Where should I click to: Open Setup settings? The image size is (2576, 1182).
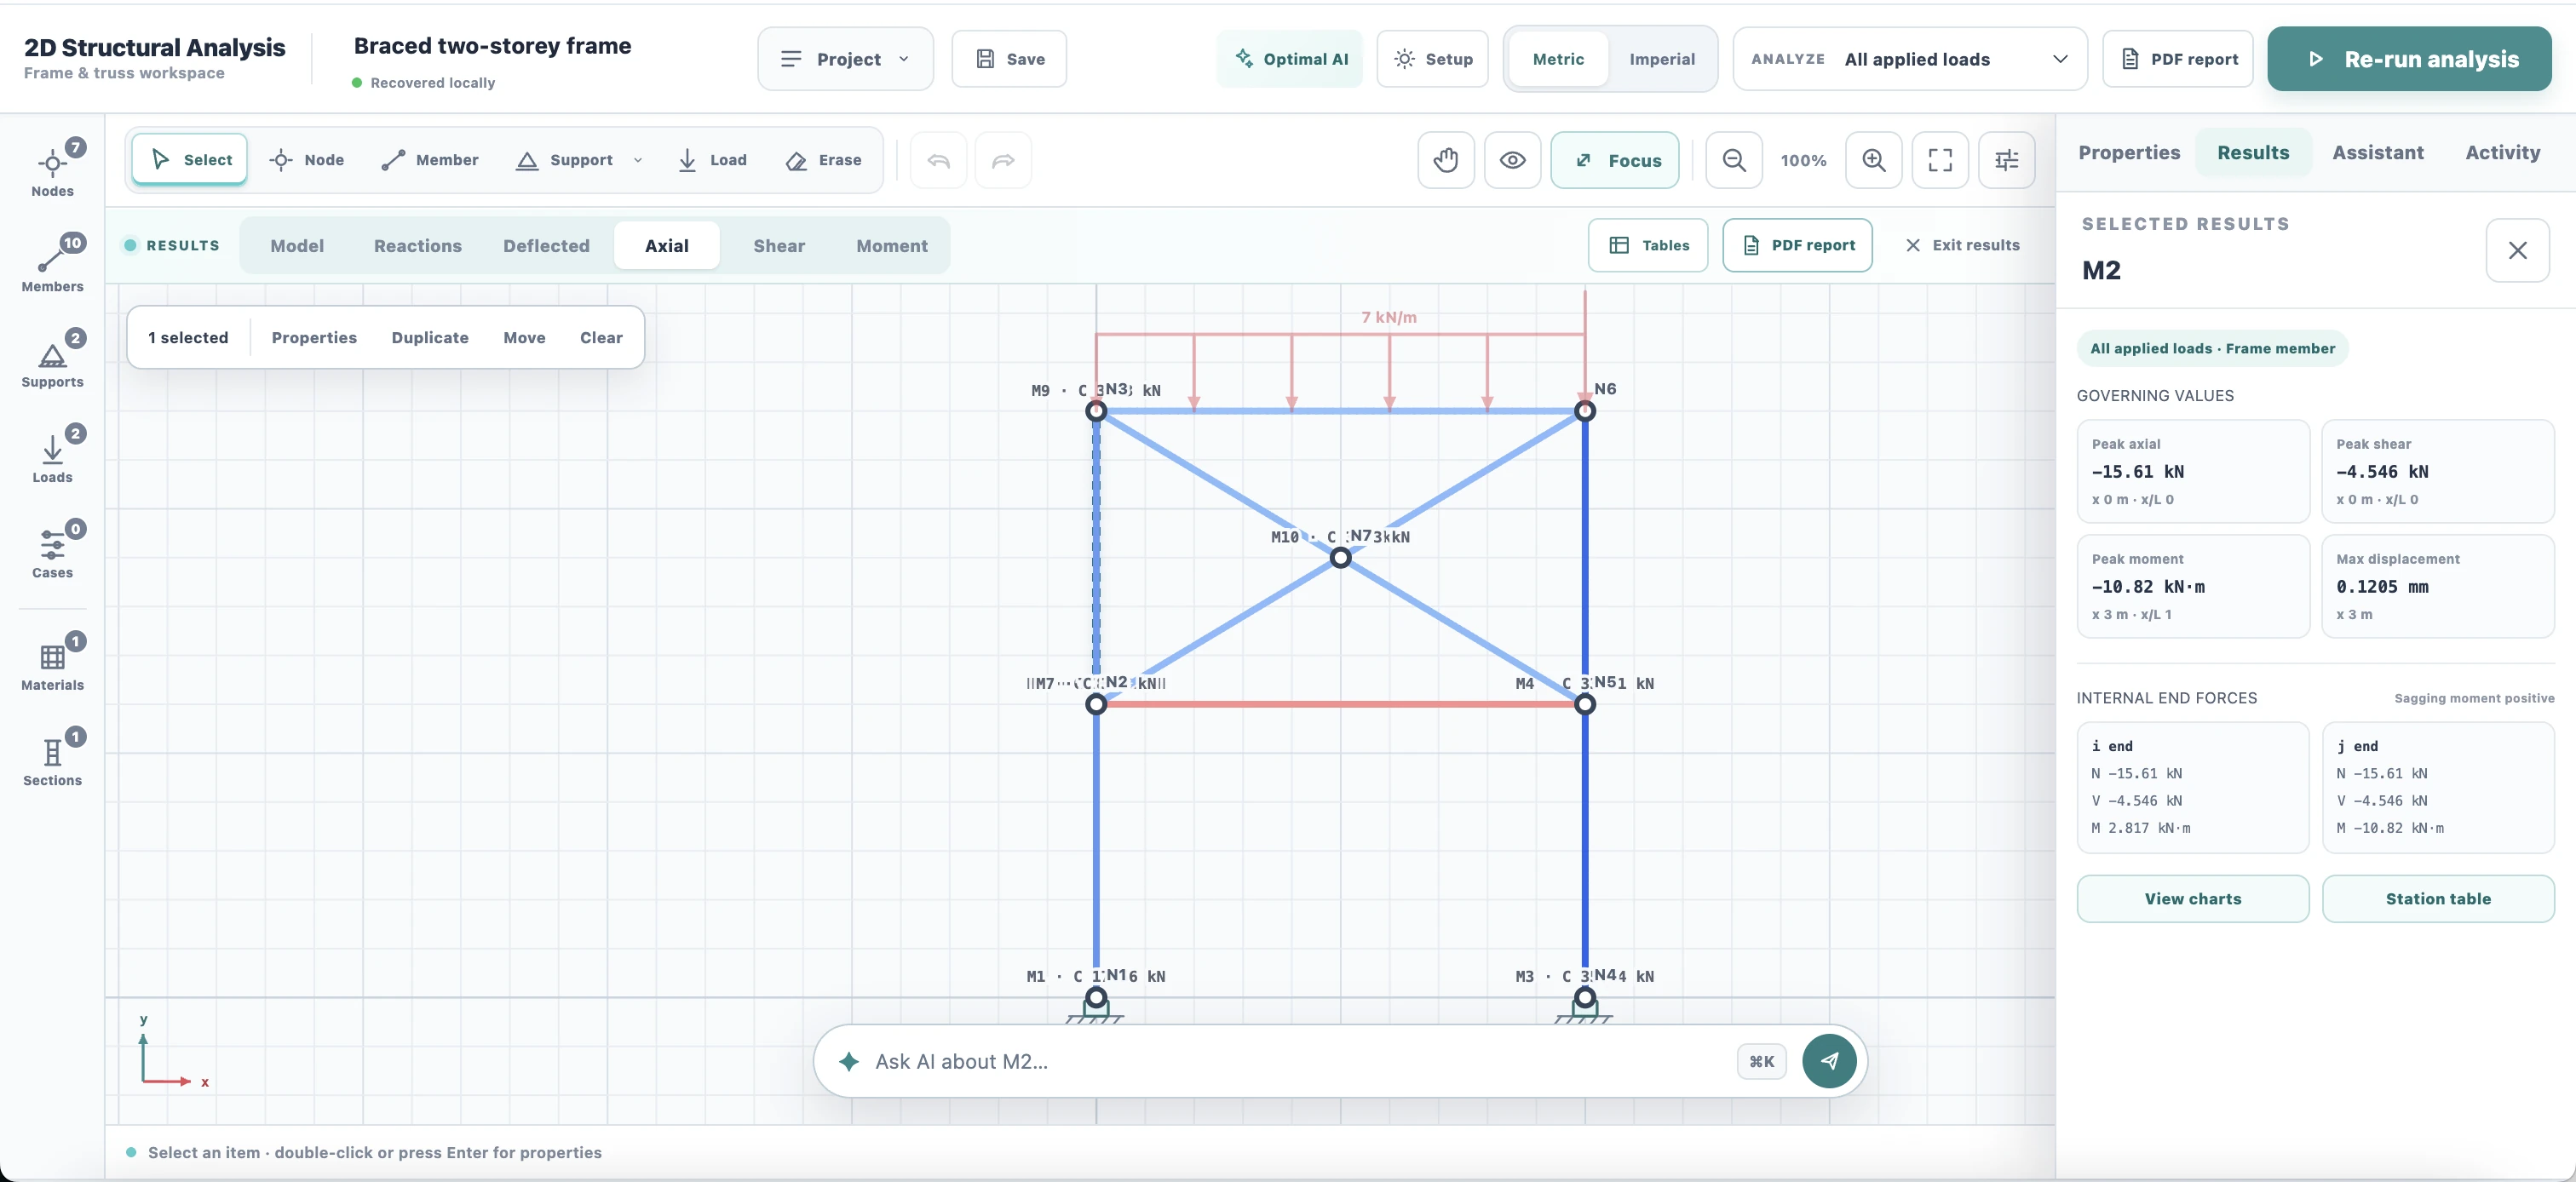1432,59
